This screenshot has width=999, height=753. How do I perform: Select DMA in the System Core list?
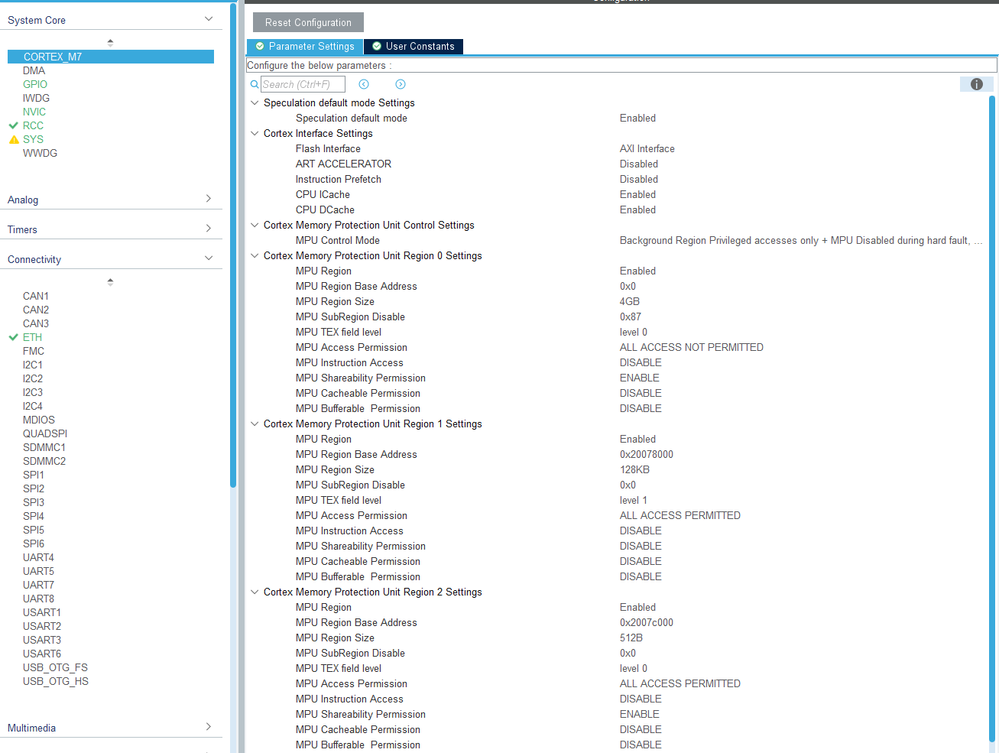pos(33,70)
